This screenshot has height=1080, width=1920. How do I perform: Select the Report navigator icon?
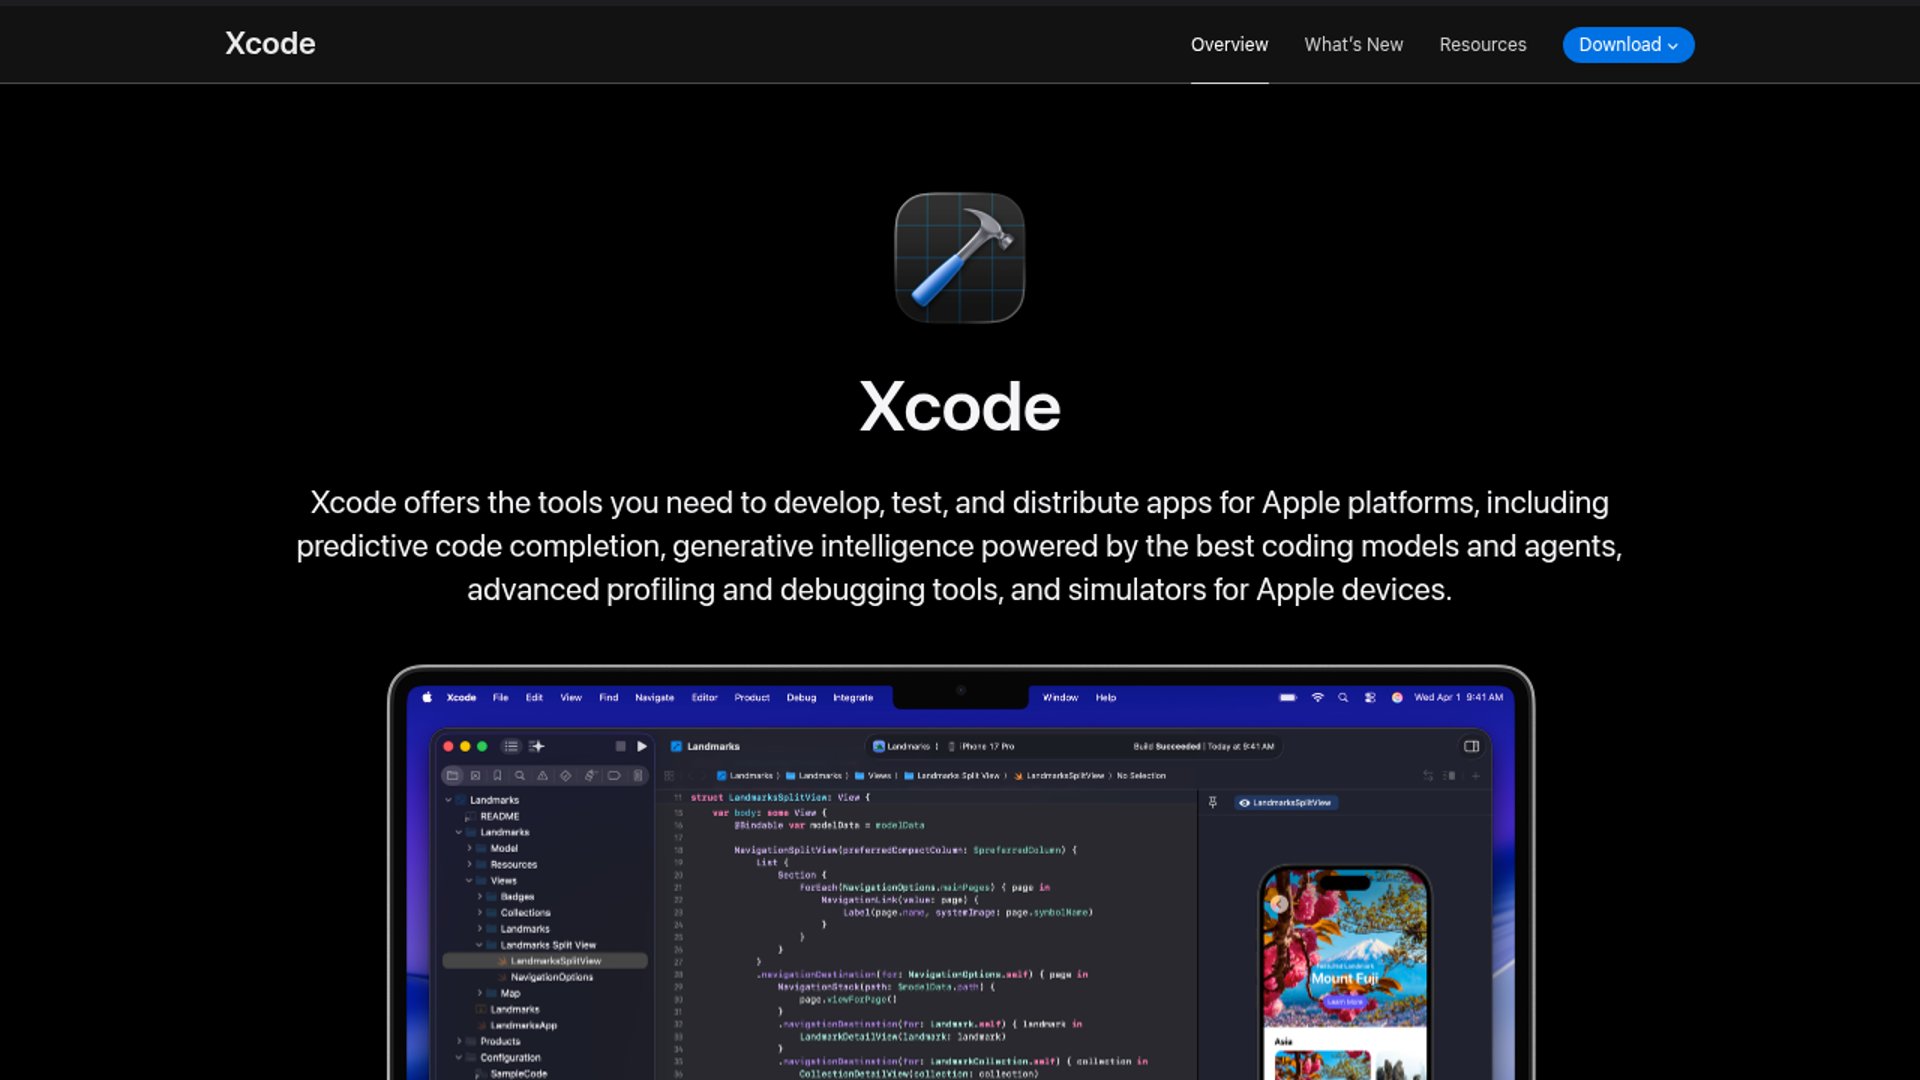pyautogui.click(x=637, y=775)
